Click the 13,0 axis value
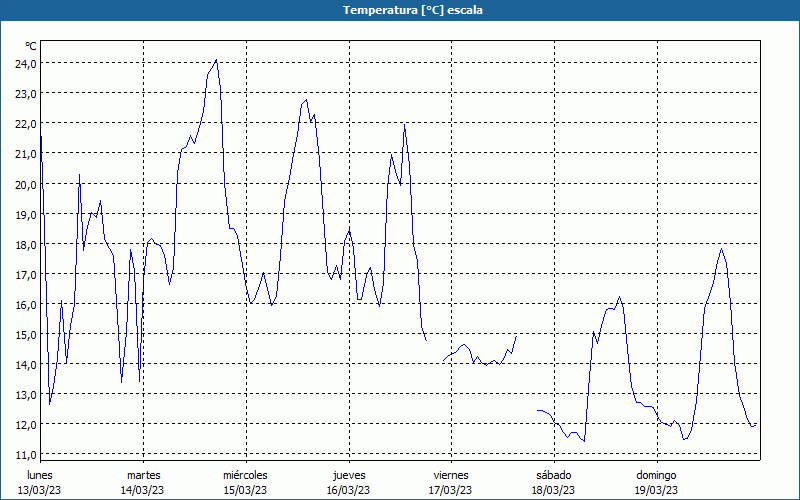This screenshot has height=500, width=800. click(x=27, y=395)
